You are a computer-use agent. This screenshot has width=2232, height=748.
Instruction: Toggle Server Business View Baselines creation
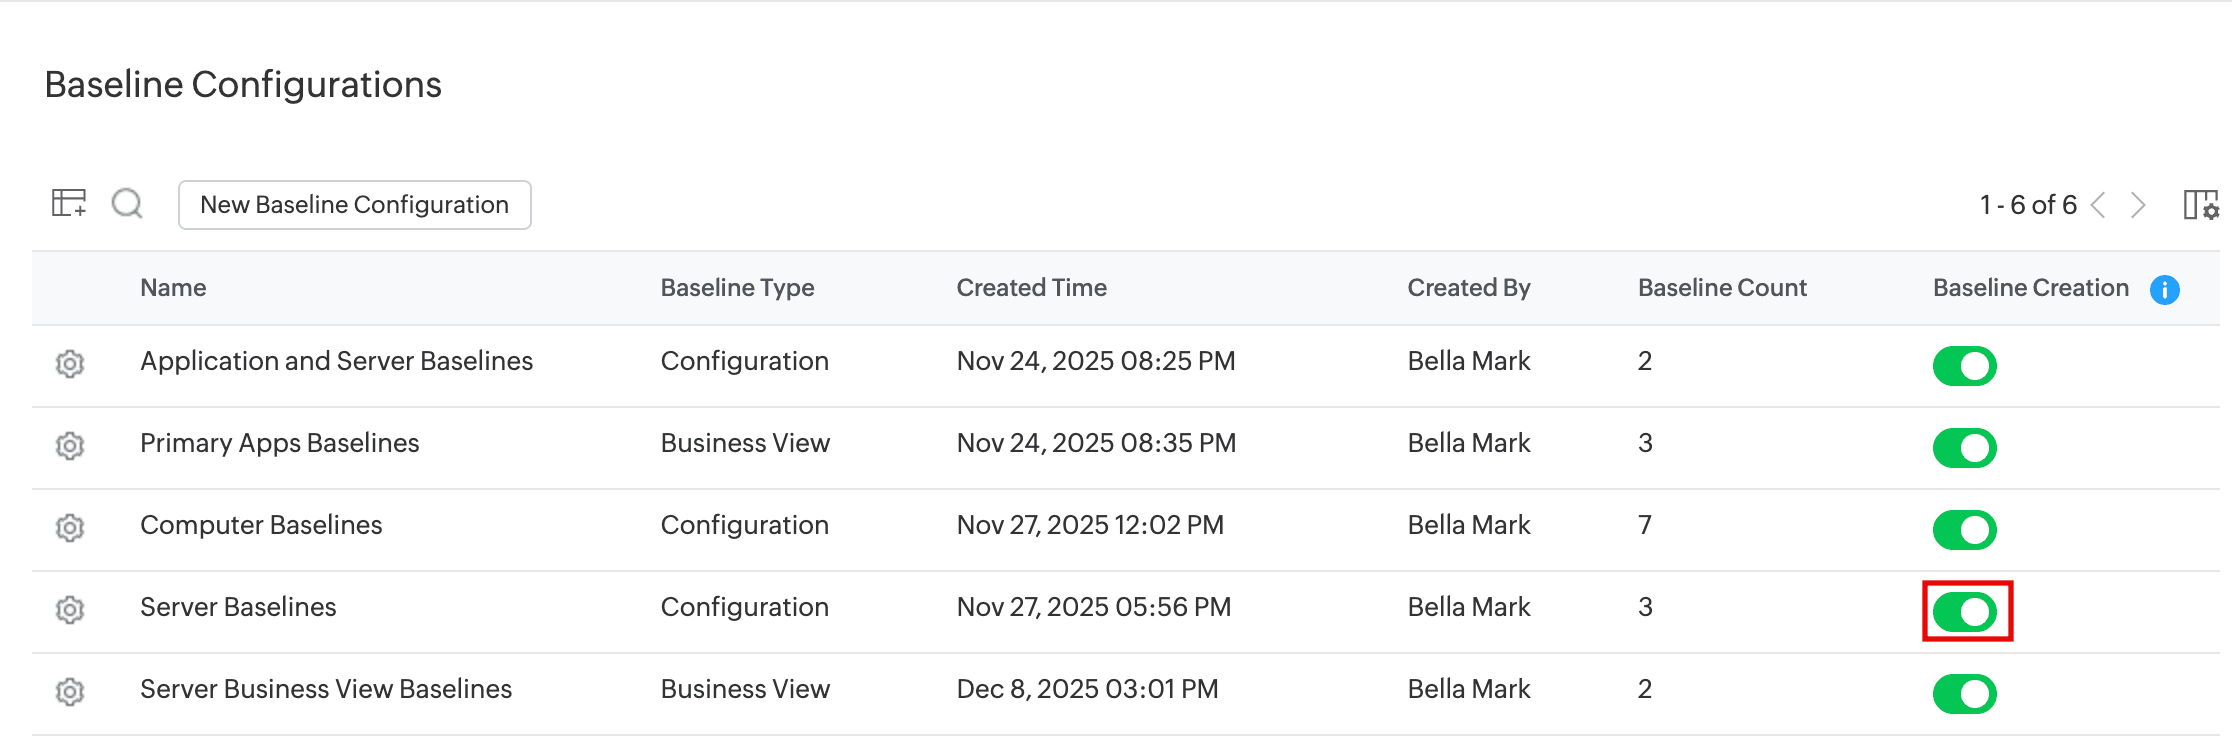pos(1965,694)
